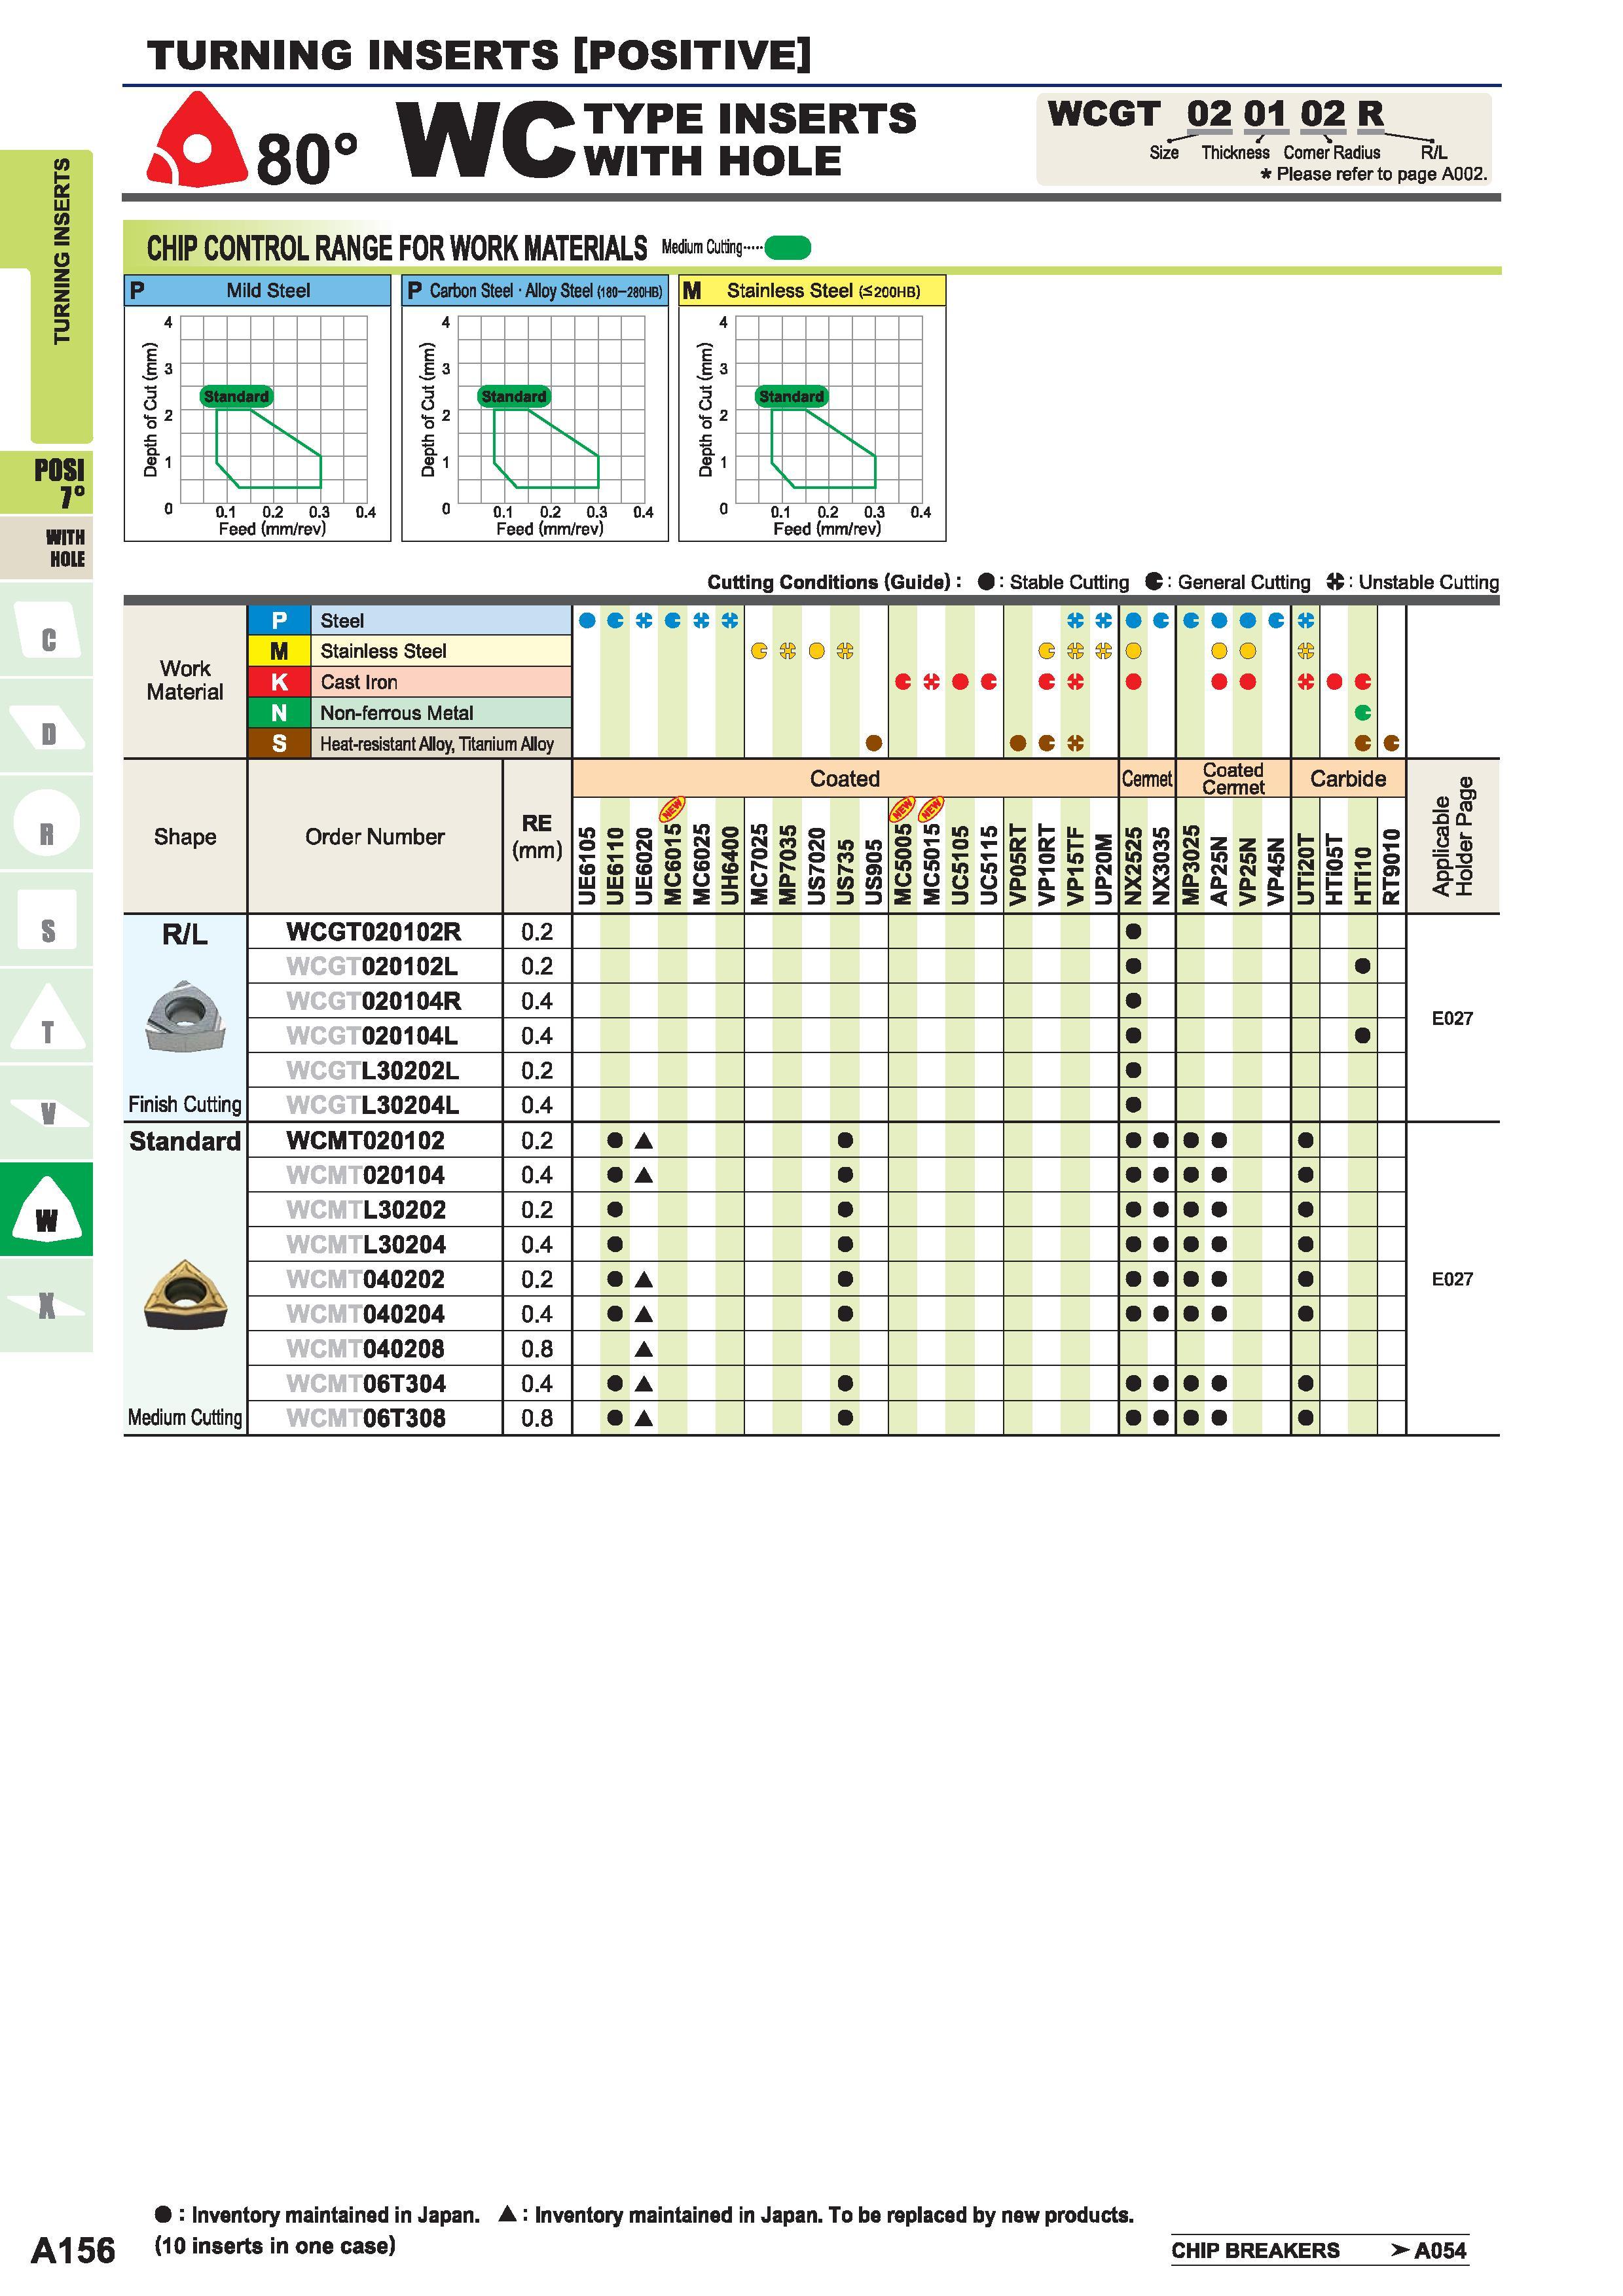Open the TURNING INSERTS side tab
The width and height of the screenshot is (1623, 2296).
pyautogui.click(x=61, y=296)
